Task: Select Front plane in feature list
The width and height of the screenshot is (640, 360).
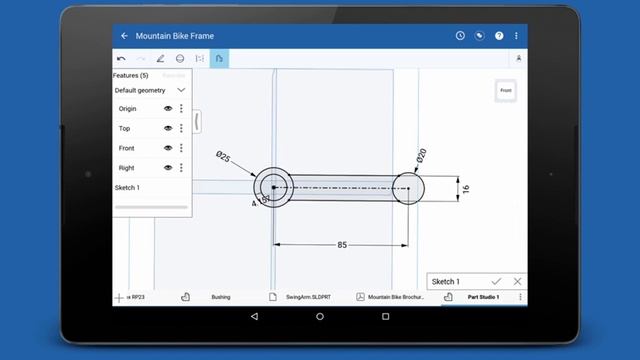Action: click(126, 148)
